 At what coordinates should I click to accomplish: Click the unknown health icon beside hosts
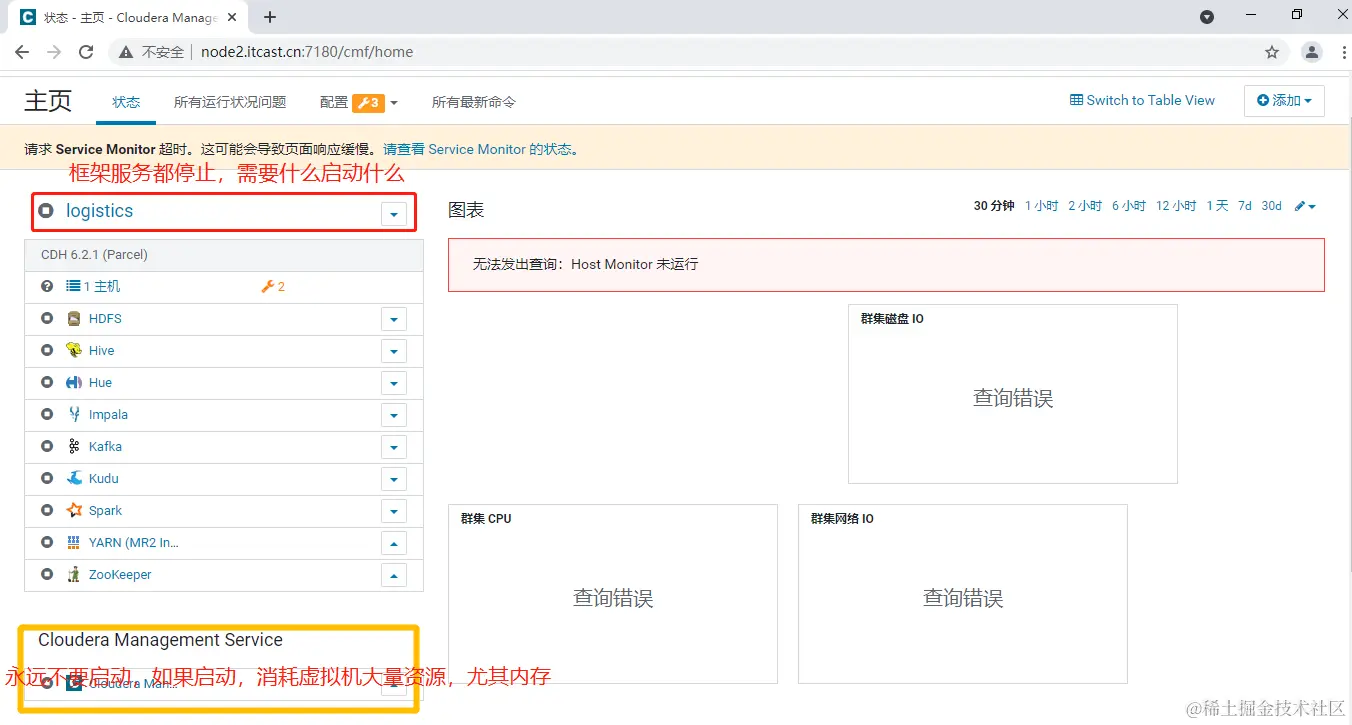tap(46, 286)
